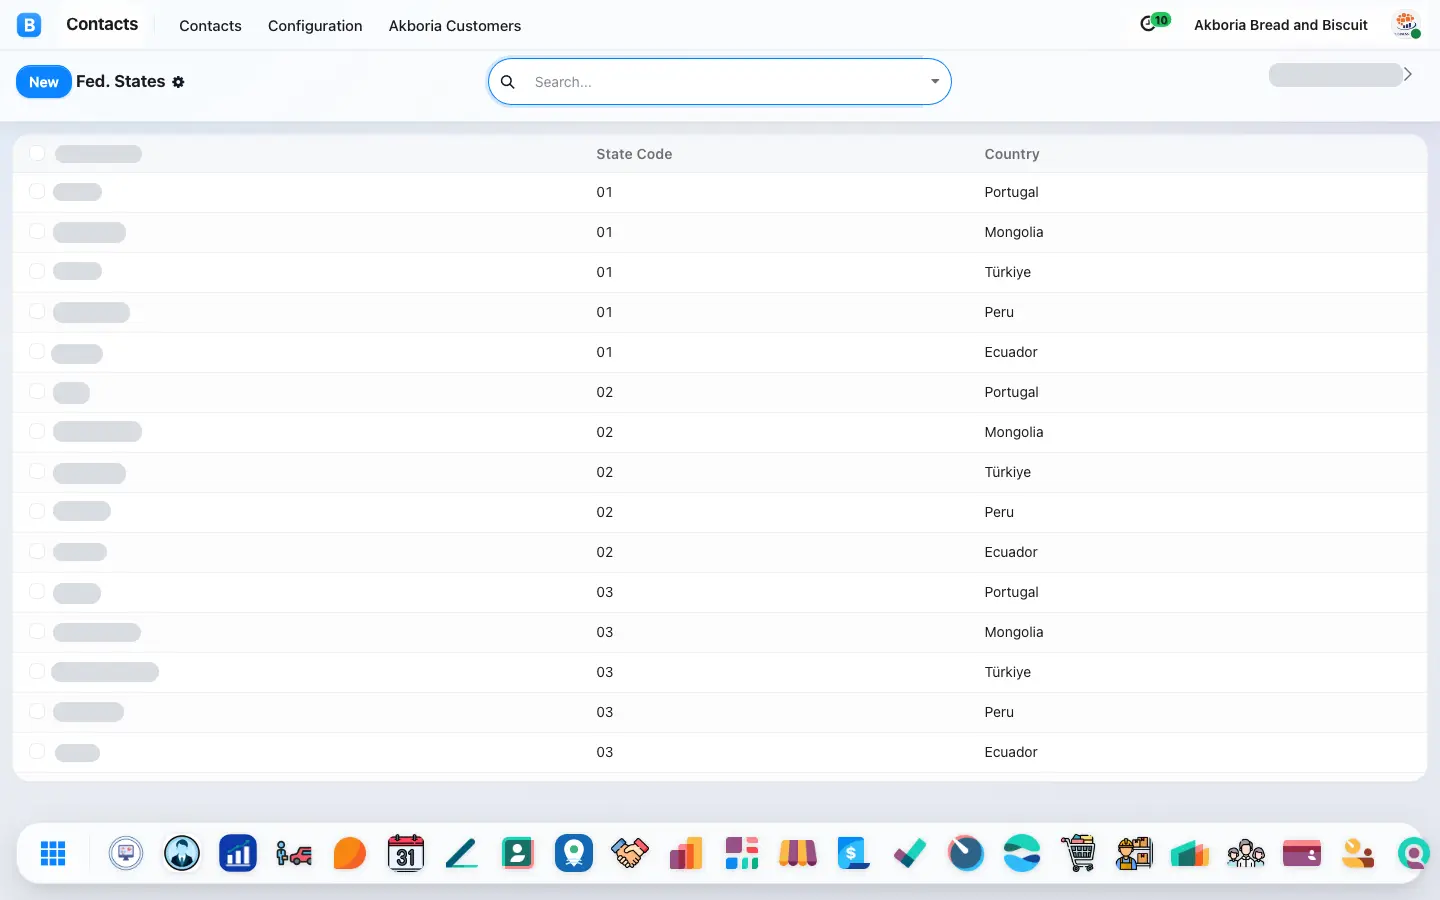Screen dimensions: 1440x900
Task: Open the checkmark tasks app icon
Action: (x=910, y=853)
